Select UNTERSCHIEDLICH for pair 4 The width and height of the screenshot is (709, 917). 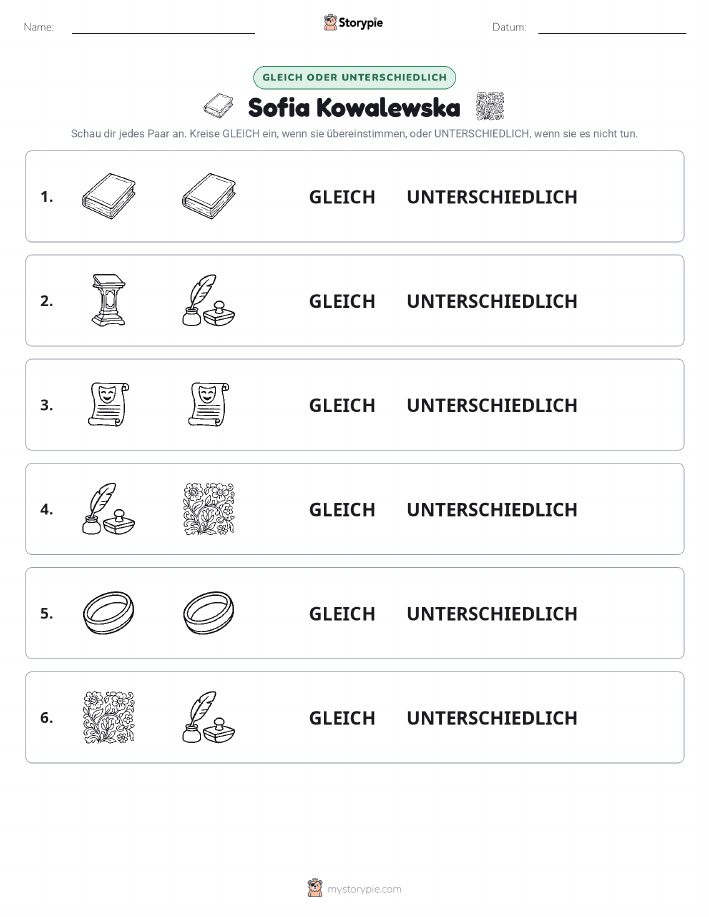pyautogui.click(x=492, y=509)
